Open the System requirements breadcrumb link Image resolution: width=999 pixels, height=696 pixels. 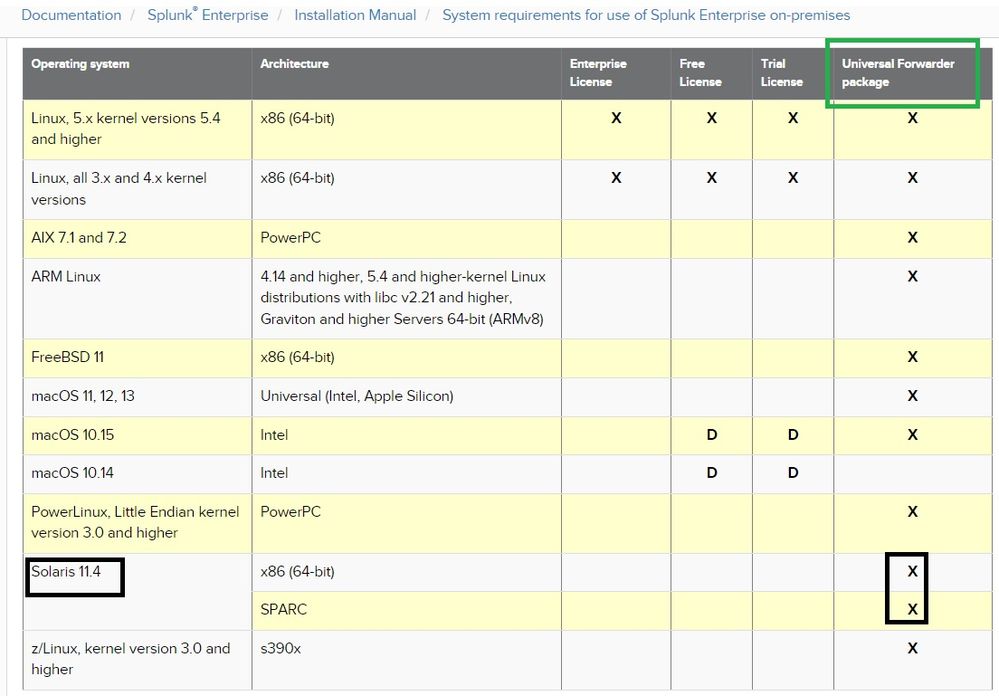click(646, 15)
